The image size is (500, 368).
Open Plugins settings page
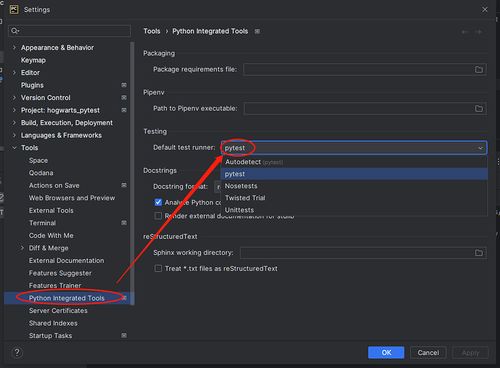pyautogui.click(x=32, y=85)
